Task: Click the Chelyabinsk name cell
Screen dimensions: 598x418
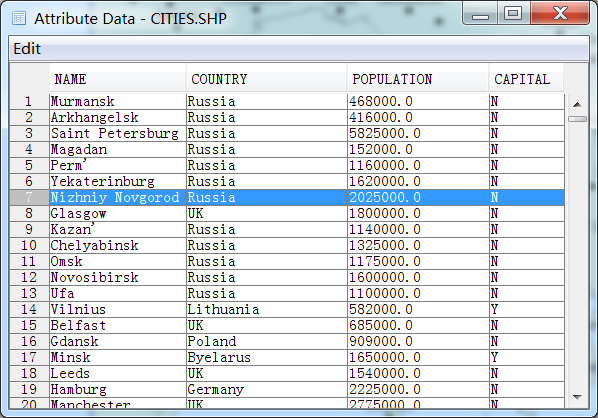Action: (x=118, y=246)
